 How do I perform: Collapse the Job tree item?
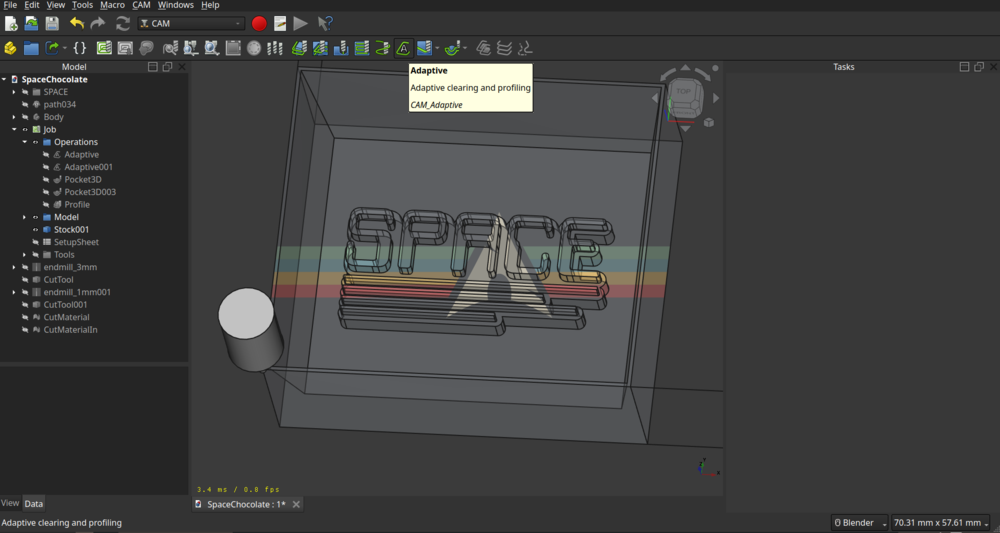click(14, 129)
